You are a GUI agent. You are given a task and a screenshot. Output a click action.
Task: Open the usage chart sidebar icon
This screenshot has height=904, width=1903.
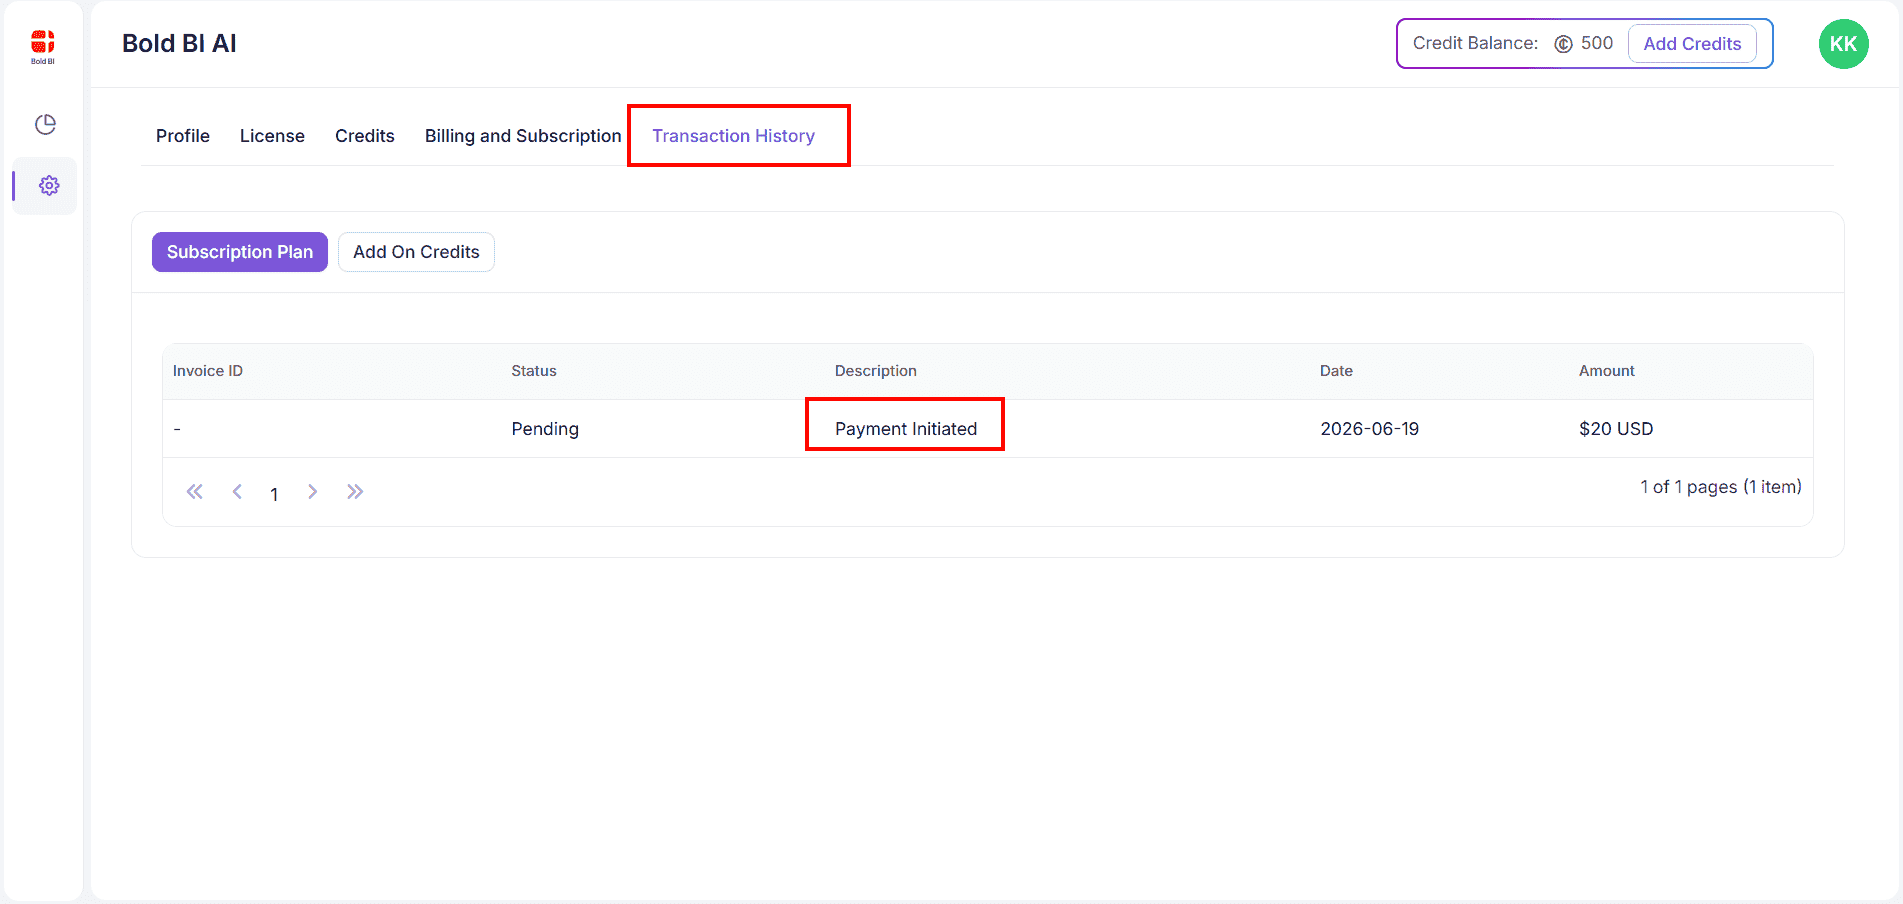(x=45, y=124)
